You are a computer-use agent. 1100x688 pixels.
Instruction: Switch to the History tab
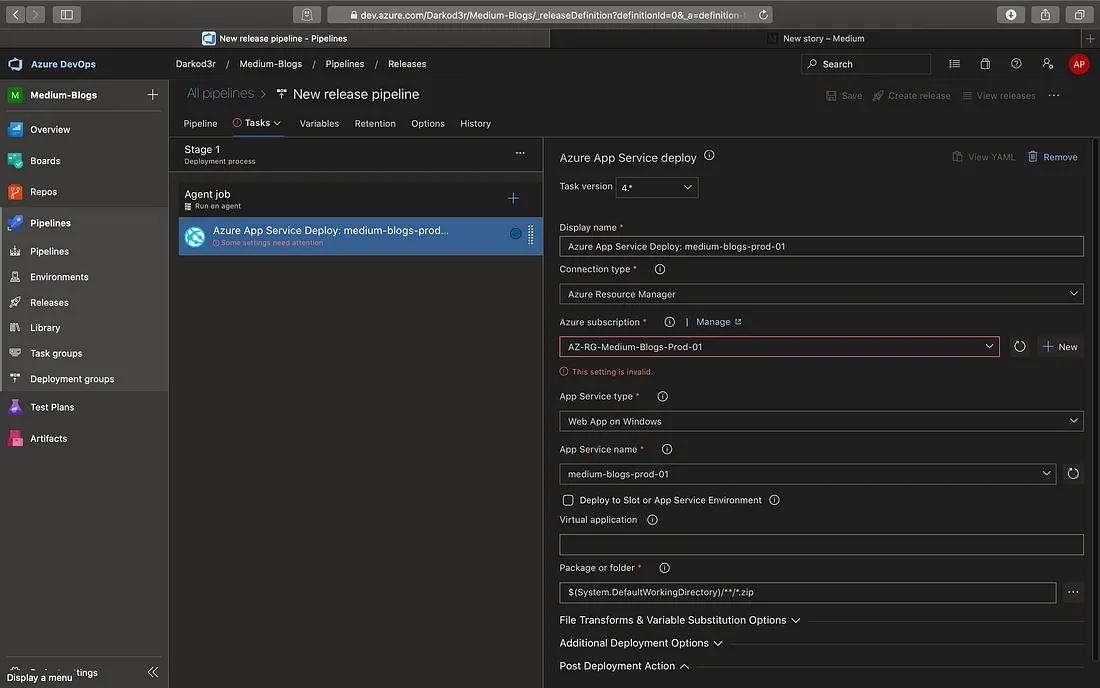click(475, 123)
